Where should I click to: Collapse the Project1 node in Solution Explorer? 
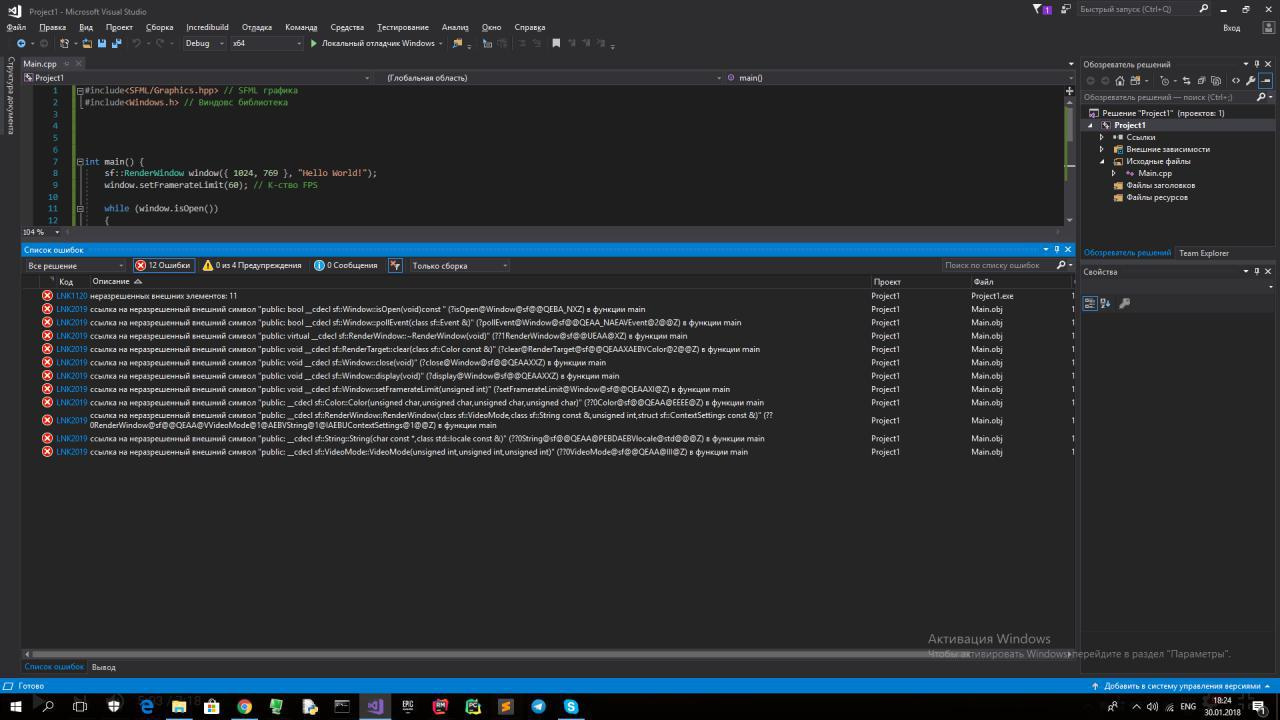click(x=1091, y=125)
